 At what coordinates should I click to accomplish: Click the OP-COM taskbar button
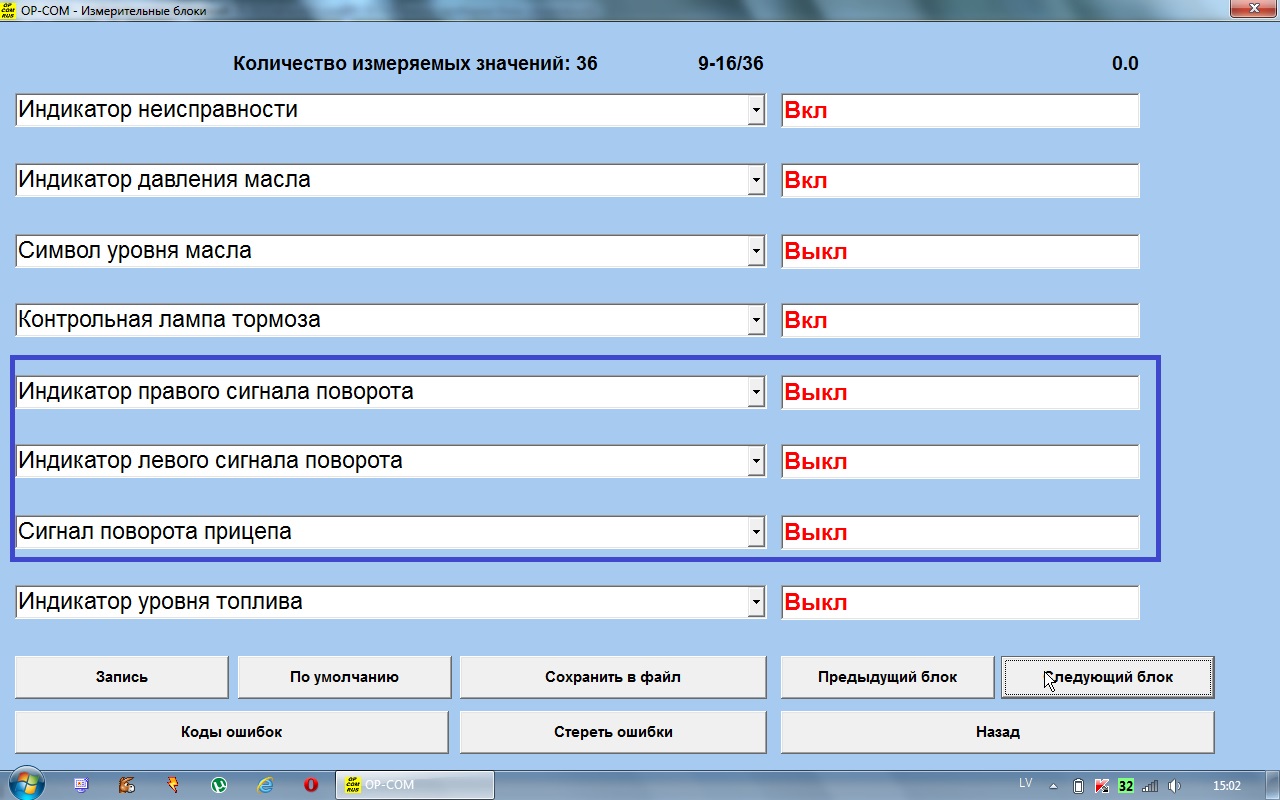[414, 785]
